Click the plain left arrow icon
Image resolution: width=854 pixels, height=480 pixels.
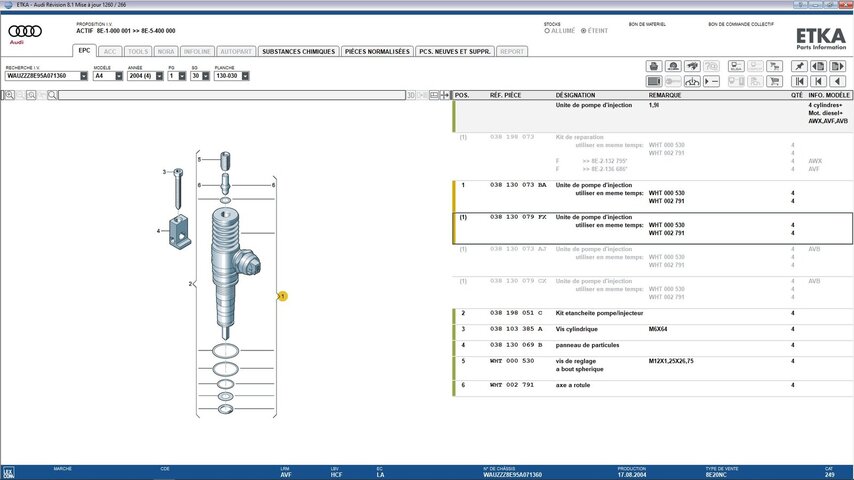[837, 81]
